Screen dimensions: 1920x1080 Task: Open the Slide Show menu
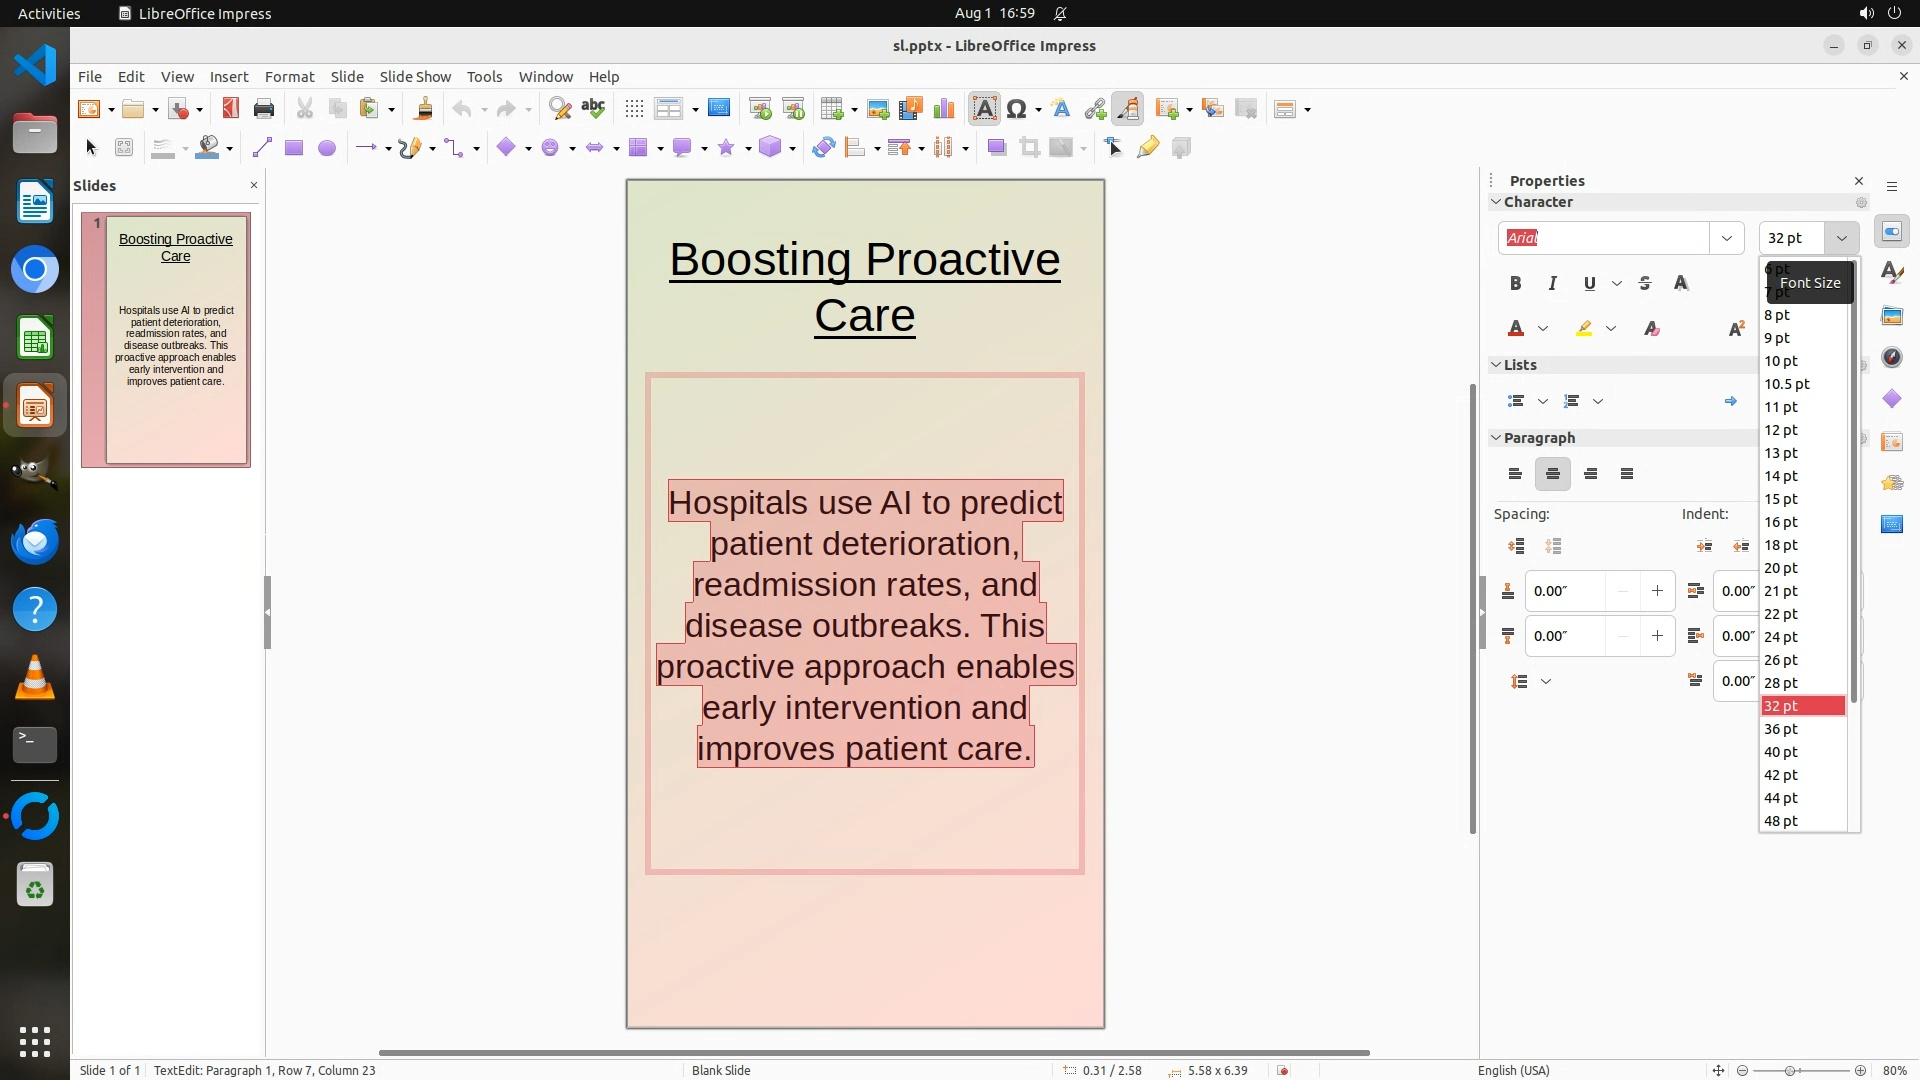415,77
